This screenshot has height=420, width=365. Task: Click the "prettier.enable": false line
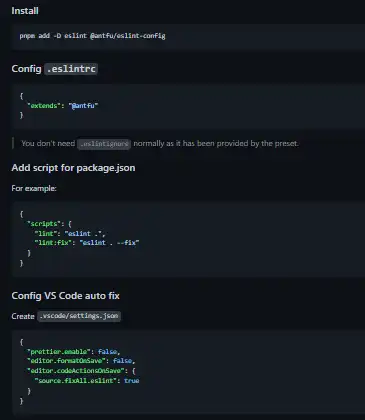pos(74,352)
